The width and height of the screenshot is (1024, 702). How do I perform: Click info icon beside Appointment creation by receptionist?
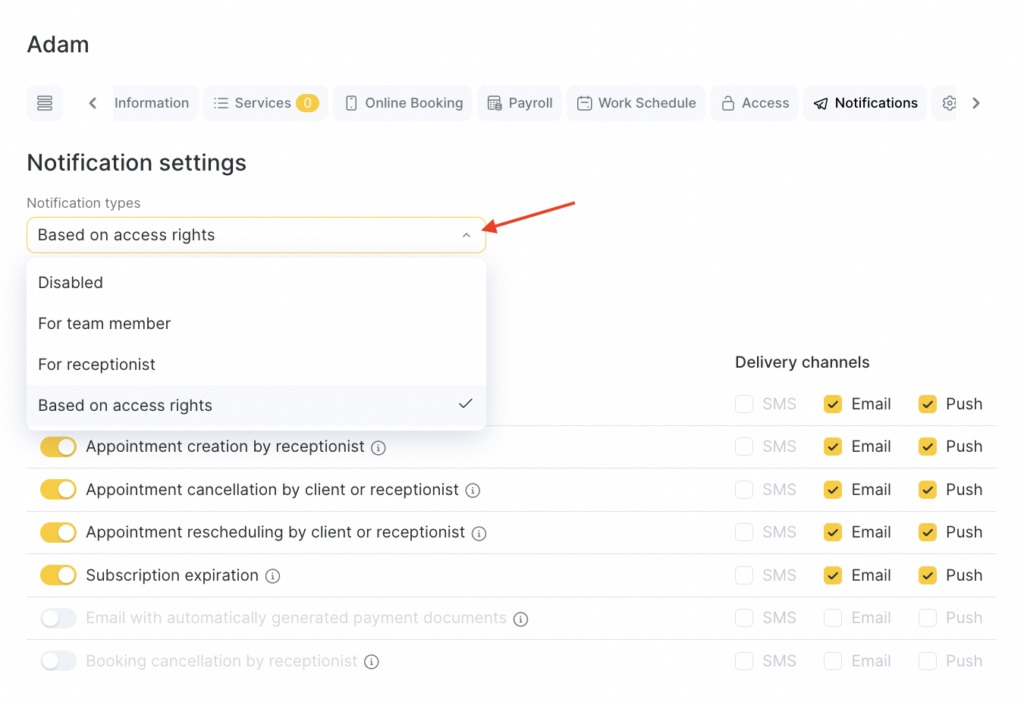[x=378, y=448]
